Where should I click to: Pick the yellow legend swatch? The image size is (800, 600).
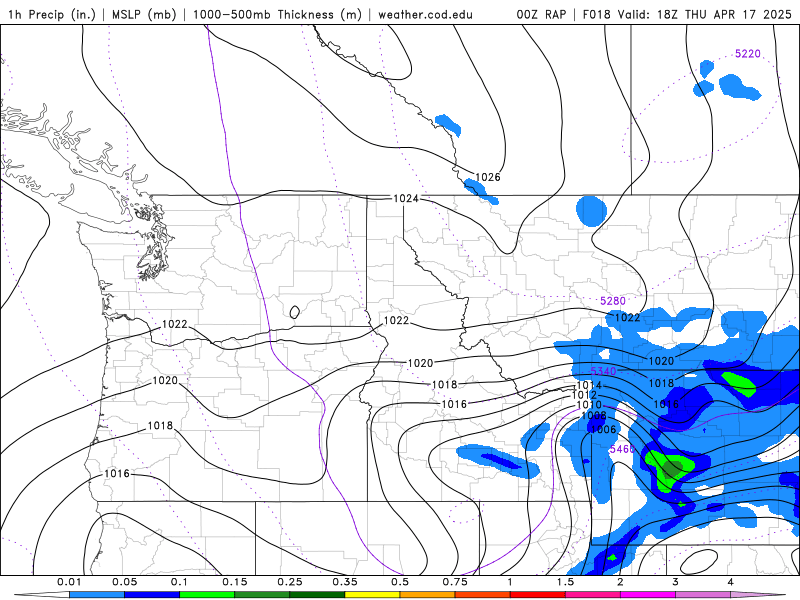tap(372, 595)
